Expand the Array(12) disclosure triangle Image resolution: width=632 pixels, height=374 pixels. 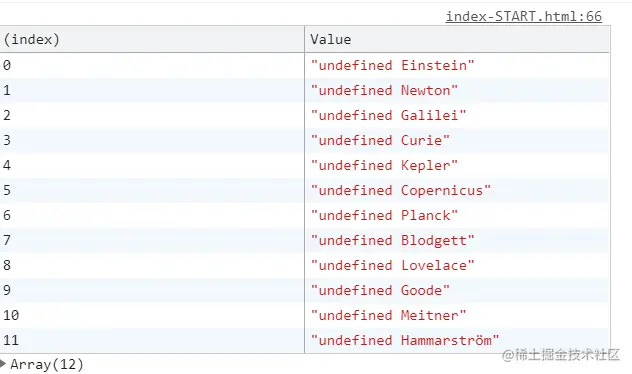click(x=3, y=364)
